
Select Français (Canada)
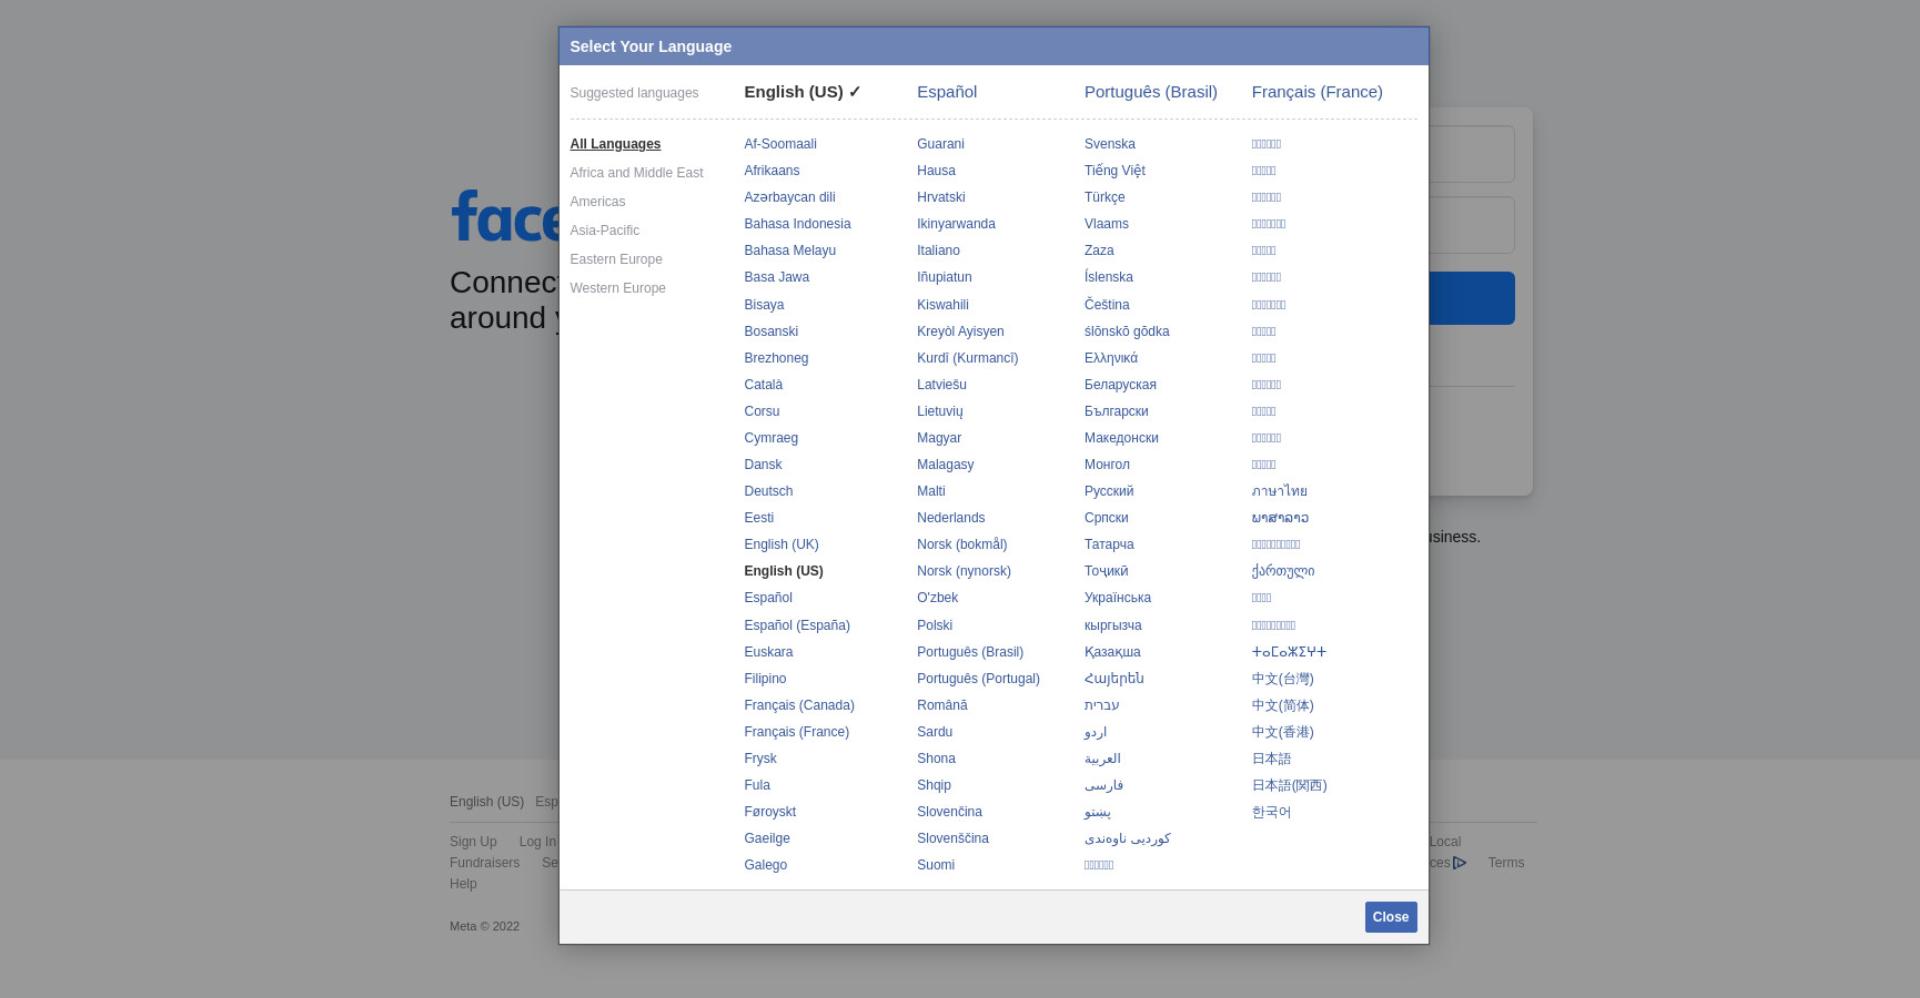[x=799, y=705]
